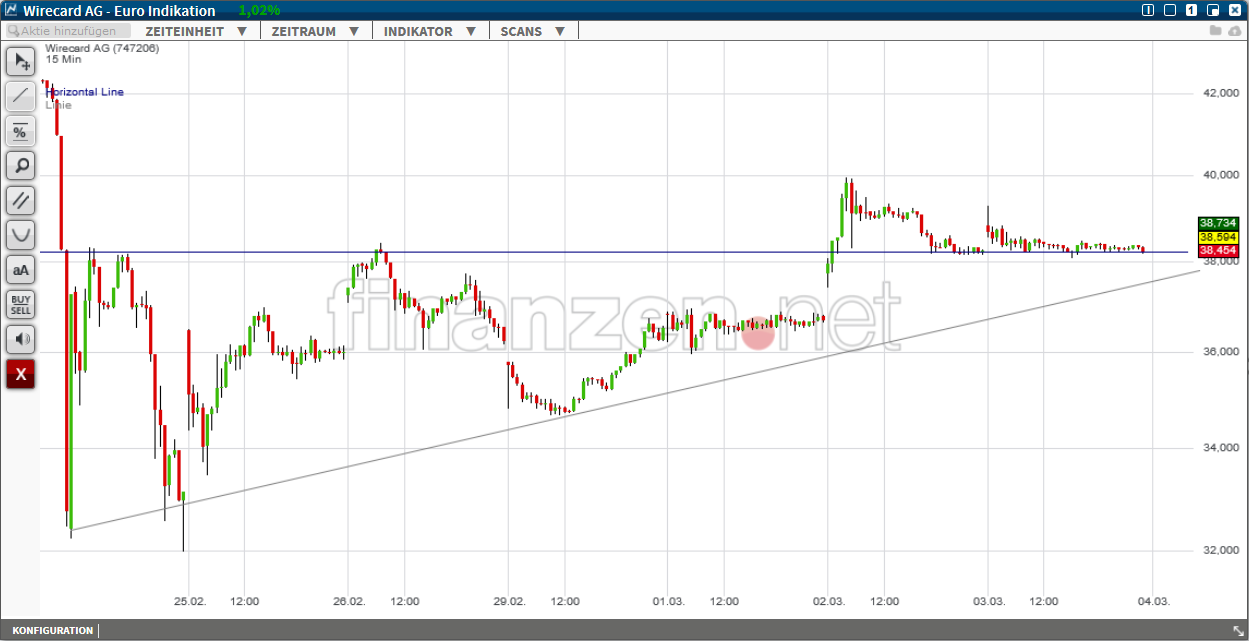The image size is (1249, 641).
Task: Click the 36,000 price axis label
Action: coord(1219,352)
